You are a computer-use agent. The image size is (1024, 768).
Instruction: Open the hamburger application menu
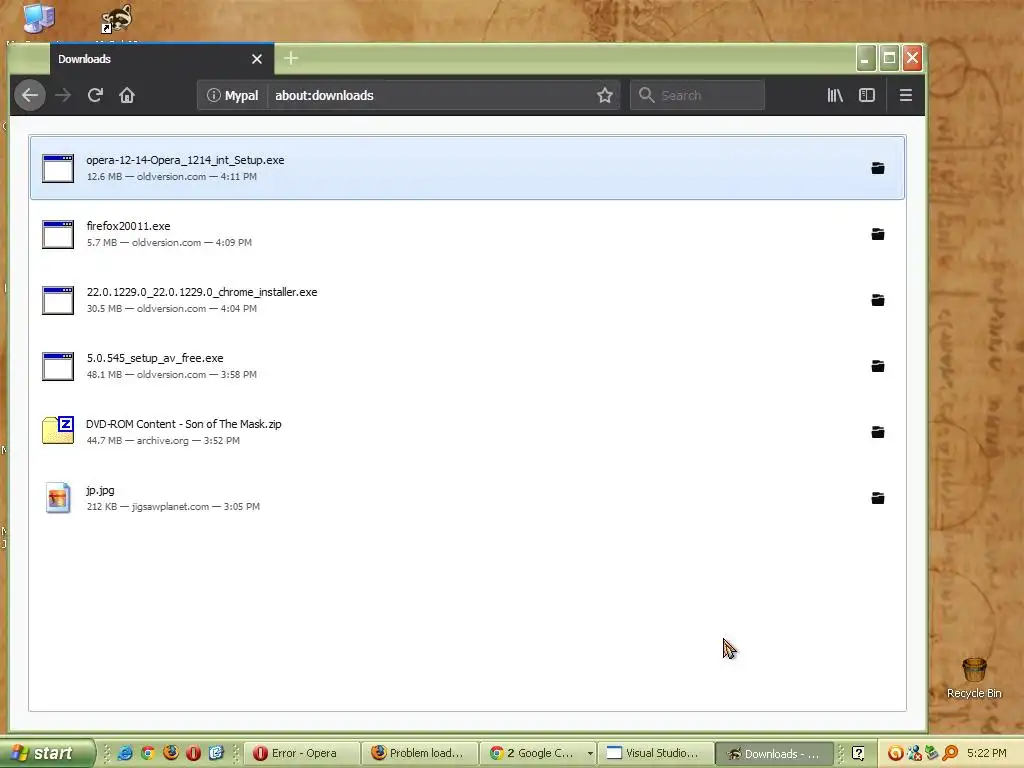coord(906,95)
